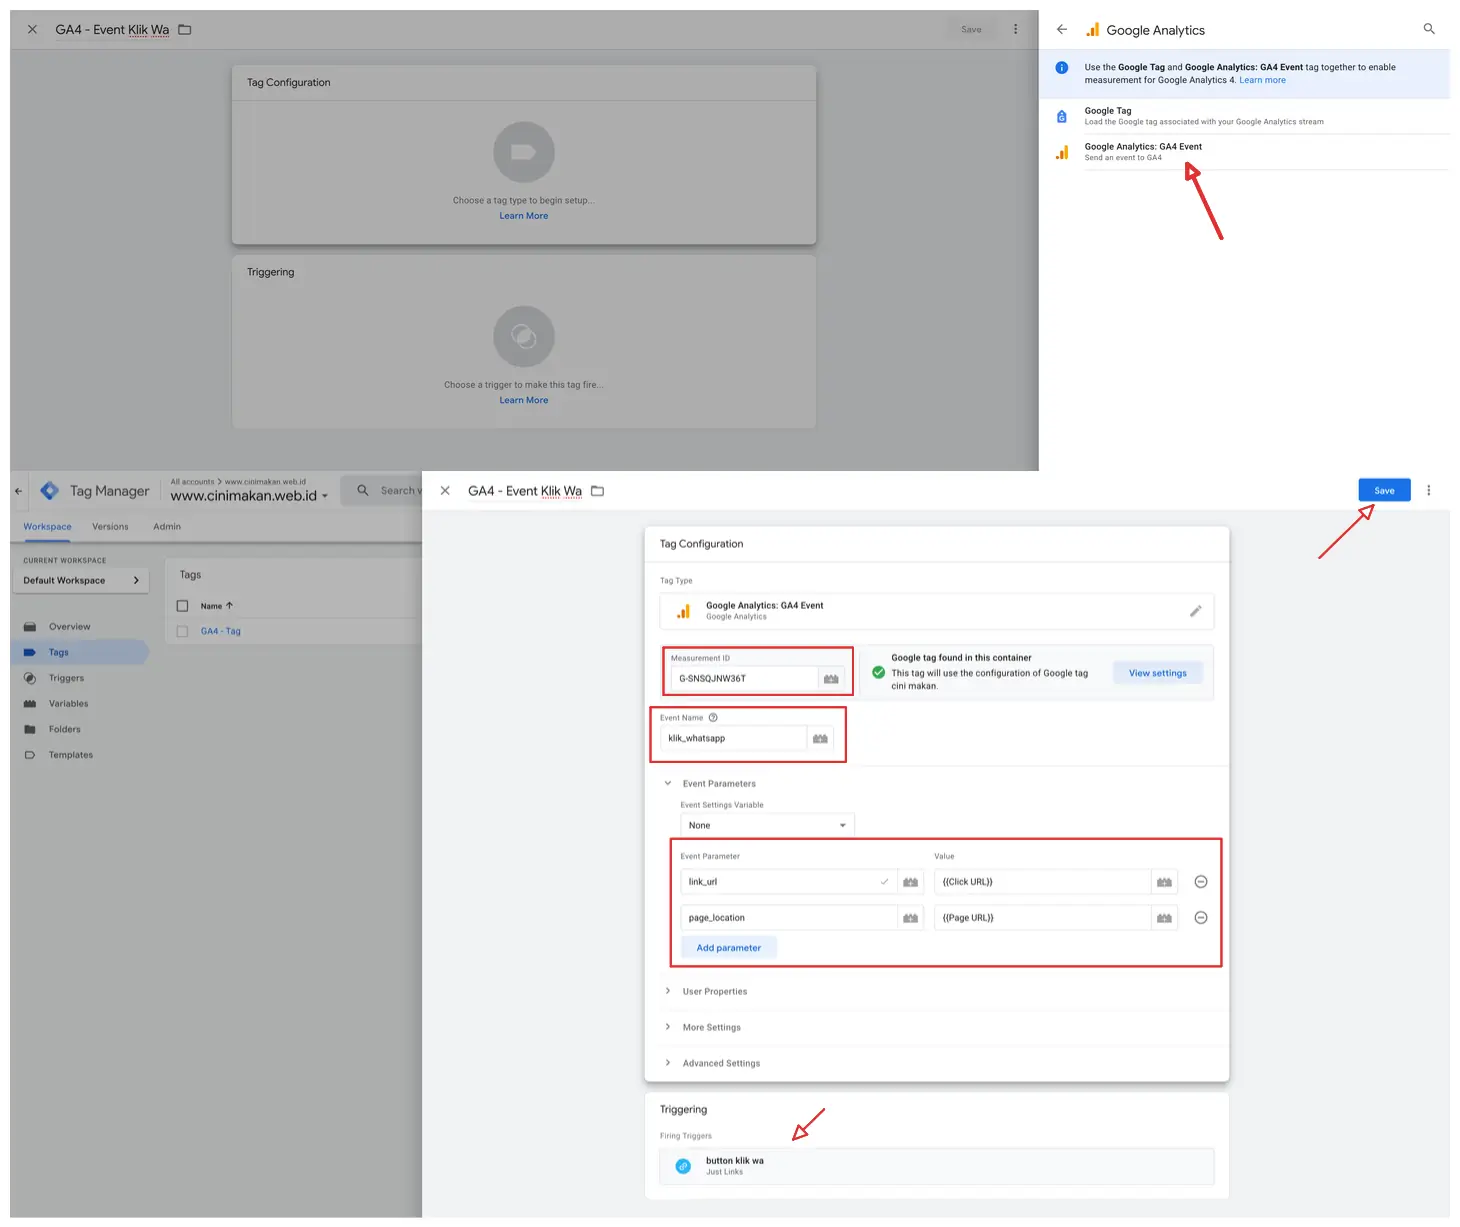Open Learn More under 'Choose a trigger'
Image resolution: width=1460 pixels, height=1227 pixels.
pyautogui.click(x=524, y=400)
